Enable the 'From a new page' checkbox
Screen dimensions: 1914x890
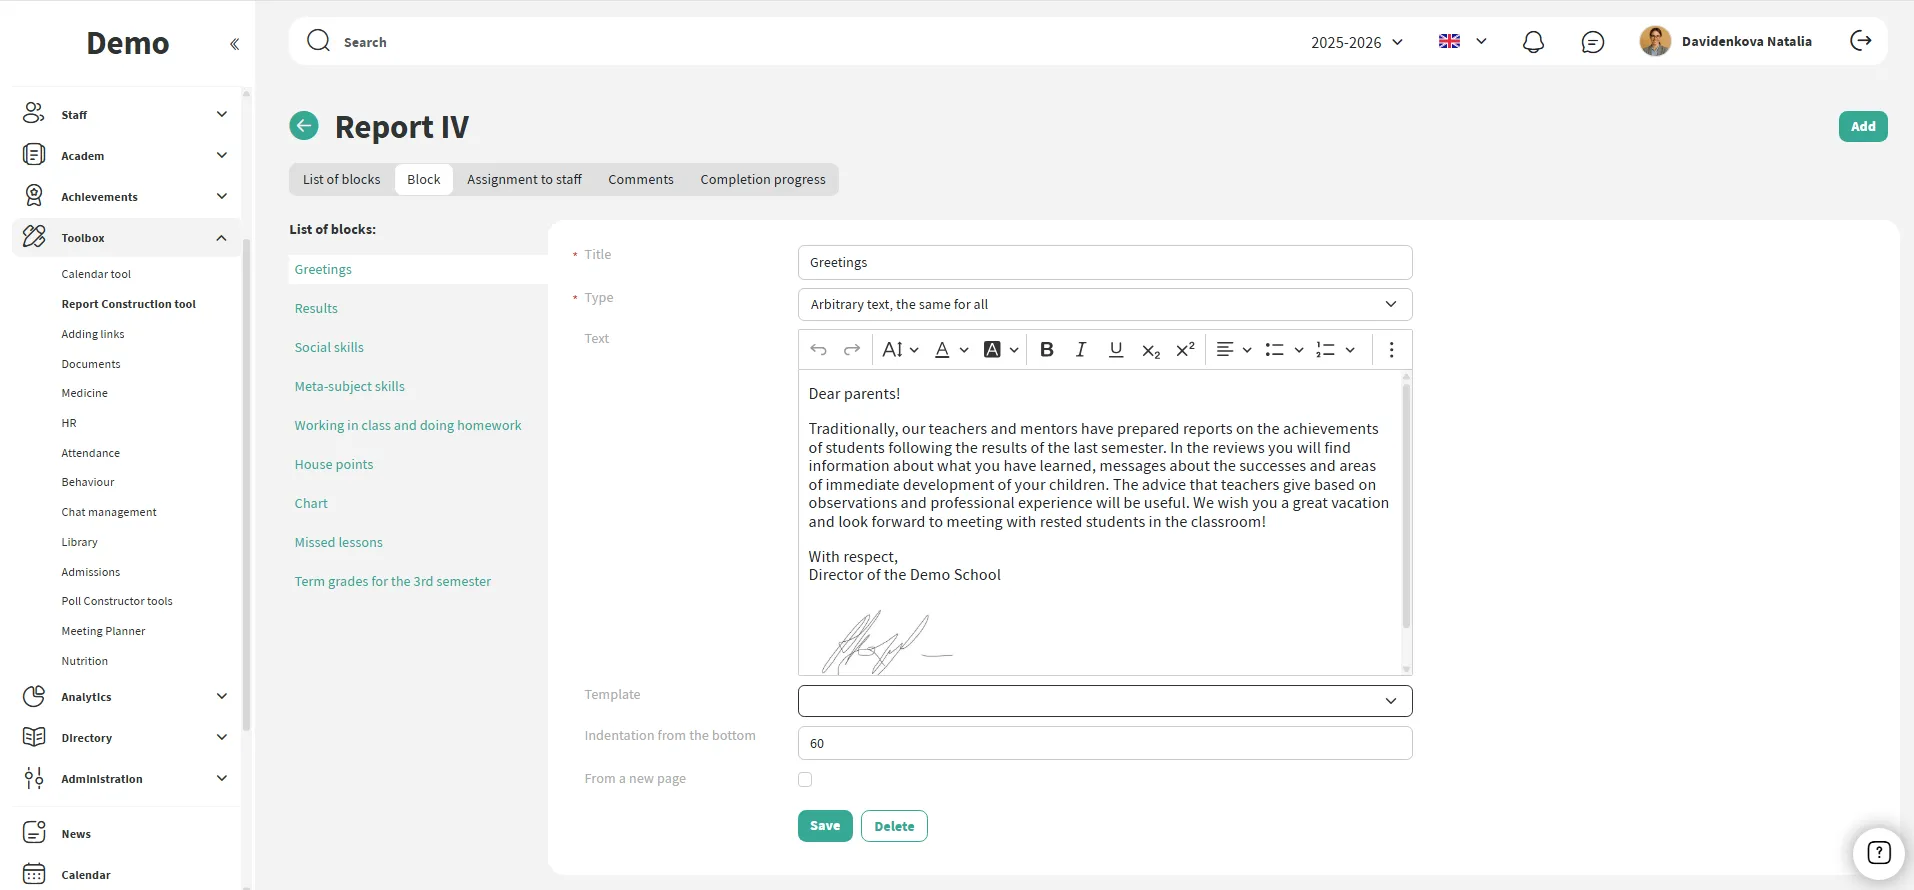click(805, 779)
